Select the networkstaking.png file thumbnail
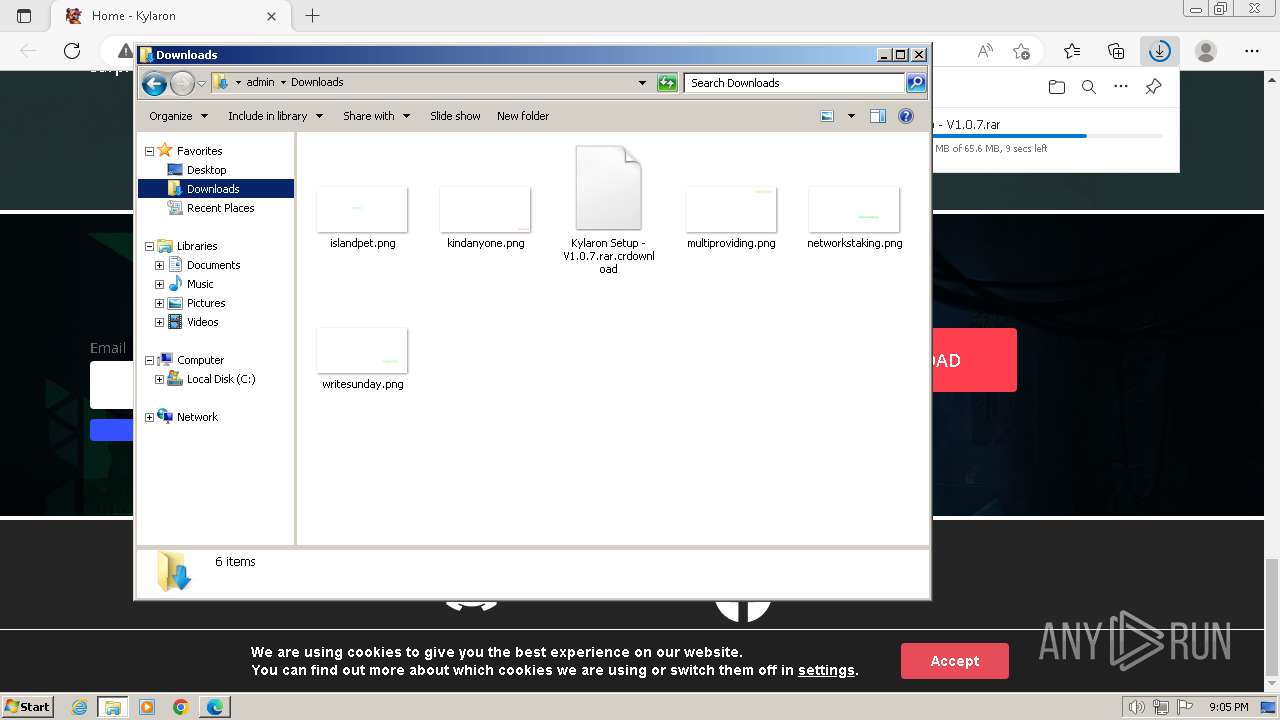1280x720 pixels. [x=854, y=210]
